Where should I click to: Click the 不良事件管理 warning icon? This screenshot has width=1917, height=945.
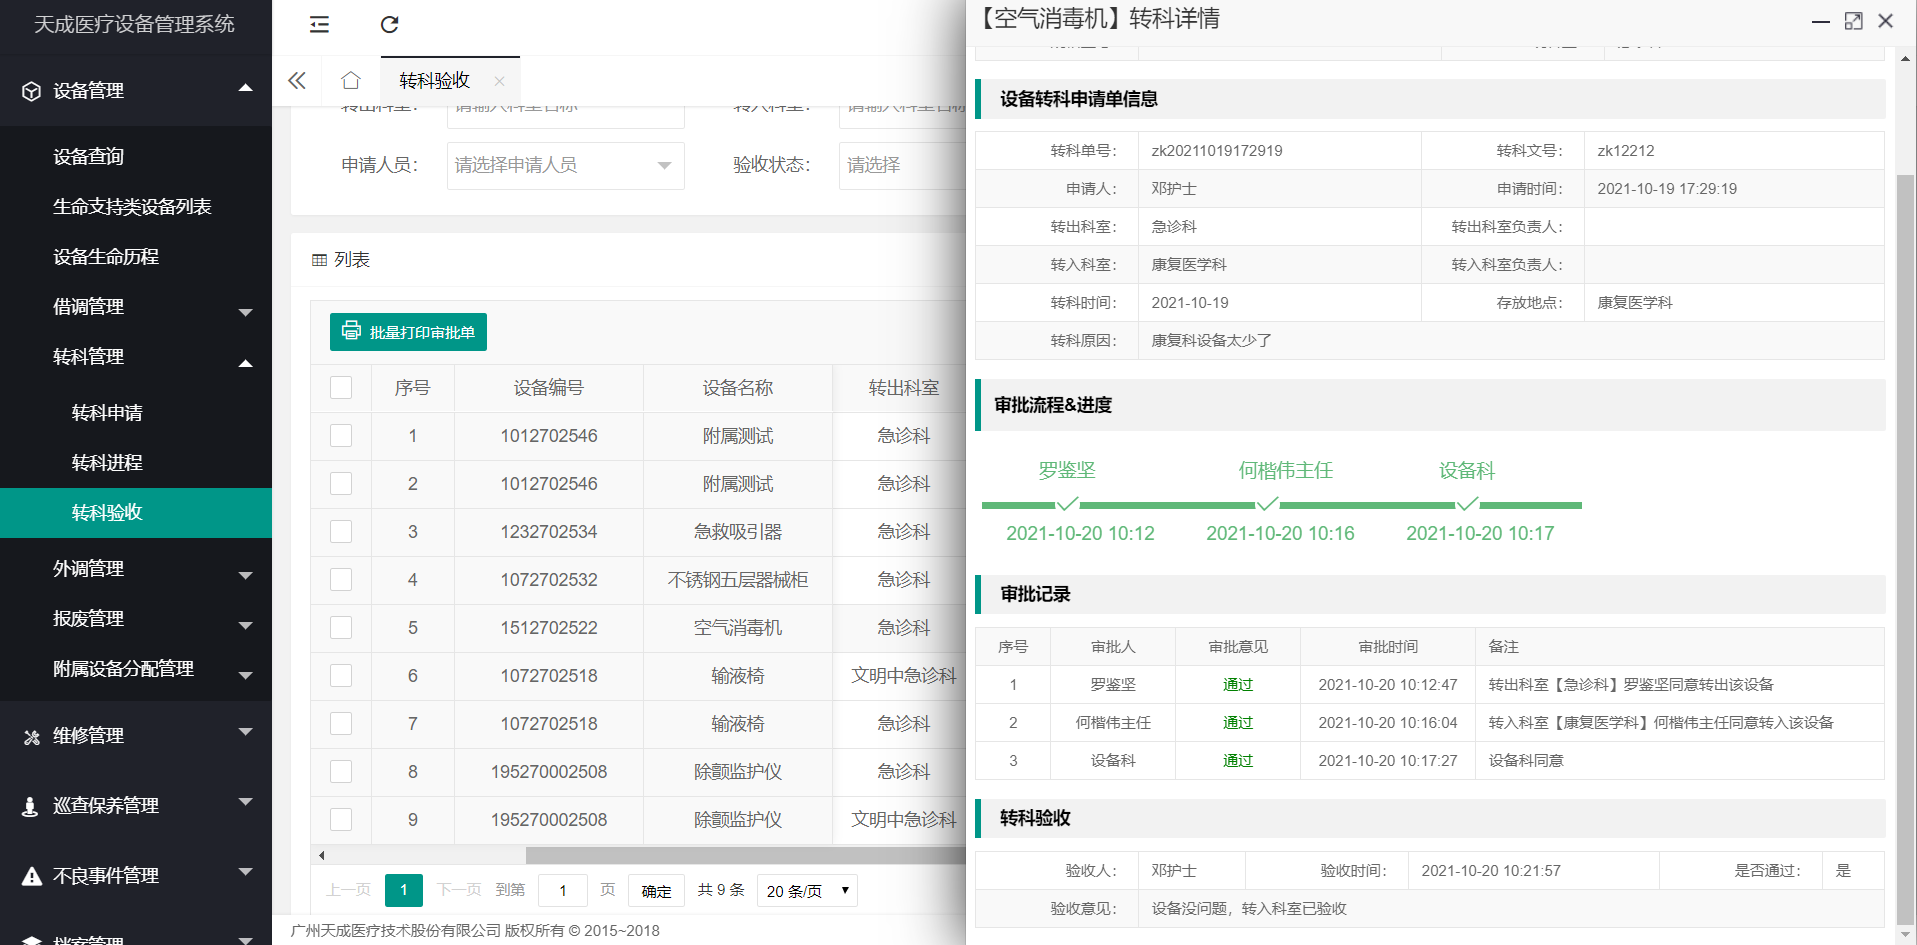32,876
